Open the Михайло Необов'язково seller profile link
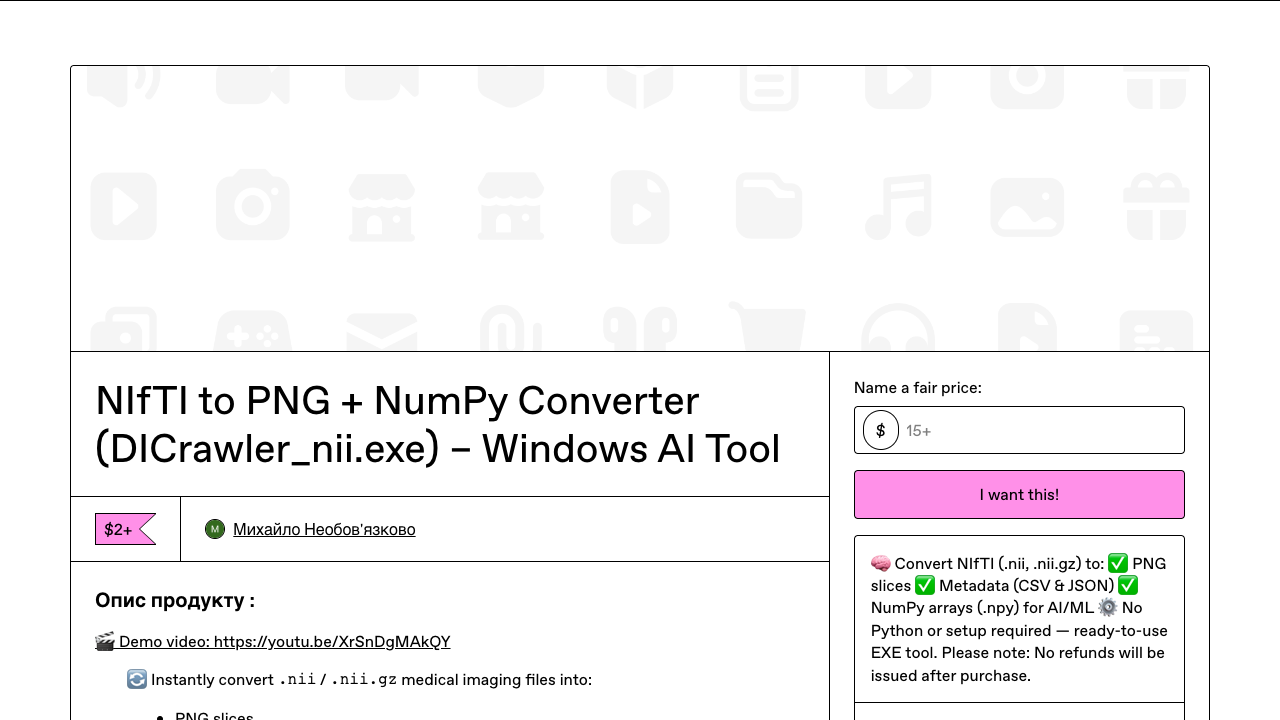Image resolution: width=1280 pixels, height=720 pixels. pyautogui.click(x=324, y=529)
